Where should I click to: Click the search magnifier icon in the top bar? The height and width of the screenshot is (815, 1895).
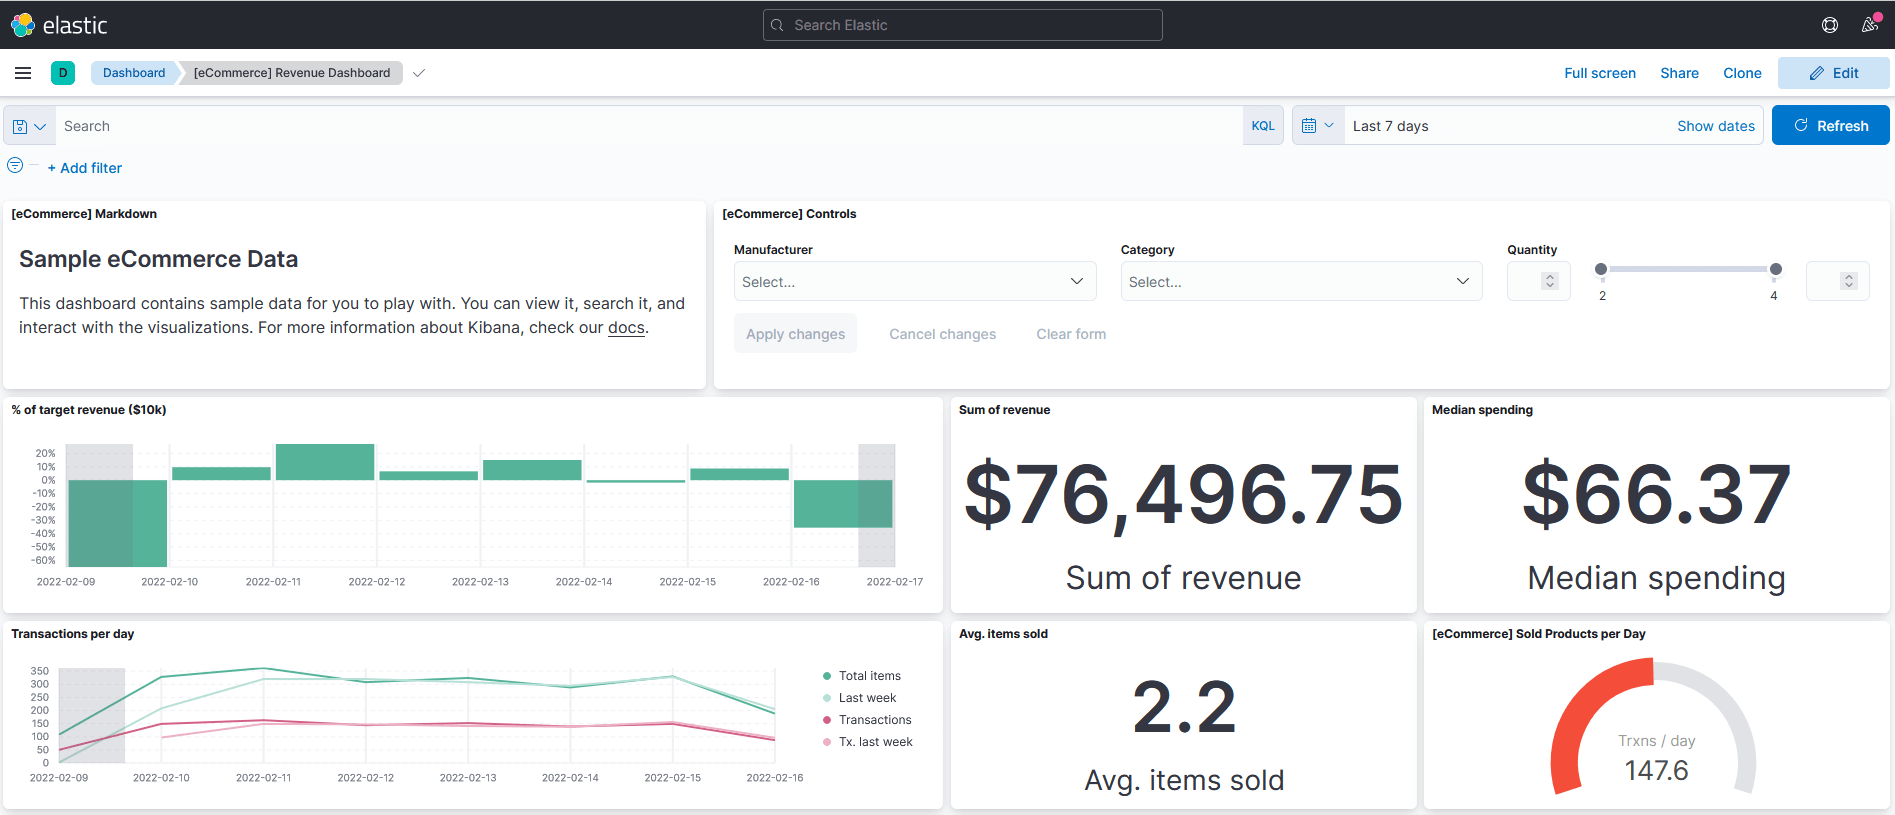(x=777, y=25)
